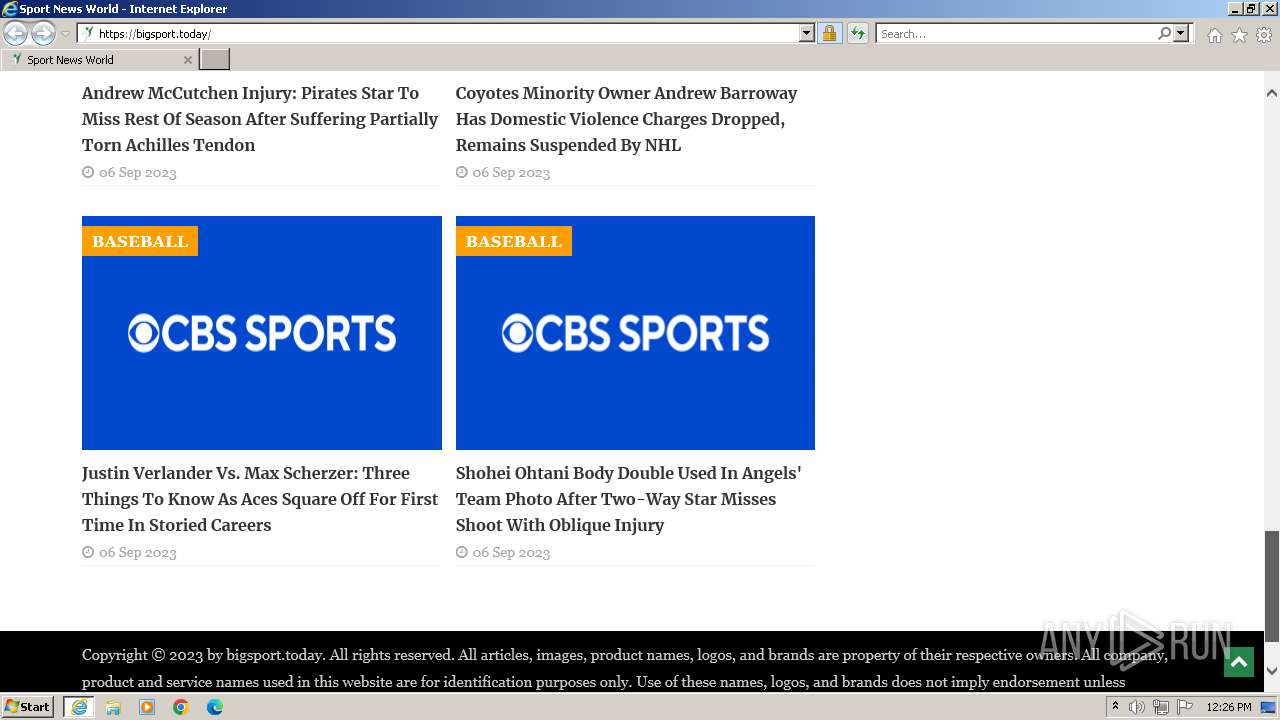Open the Action Center flag icon
Viewport: 1280px width, 720px height.
click(1185, 707)
